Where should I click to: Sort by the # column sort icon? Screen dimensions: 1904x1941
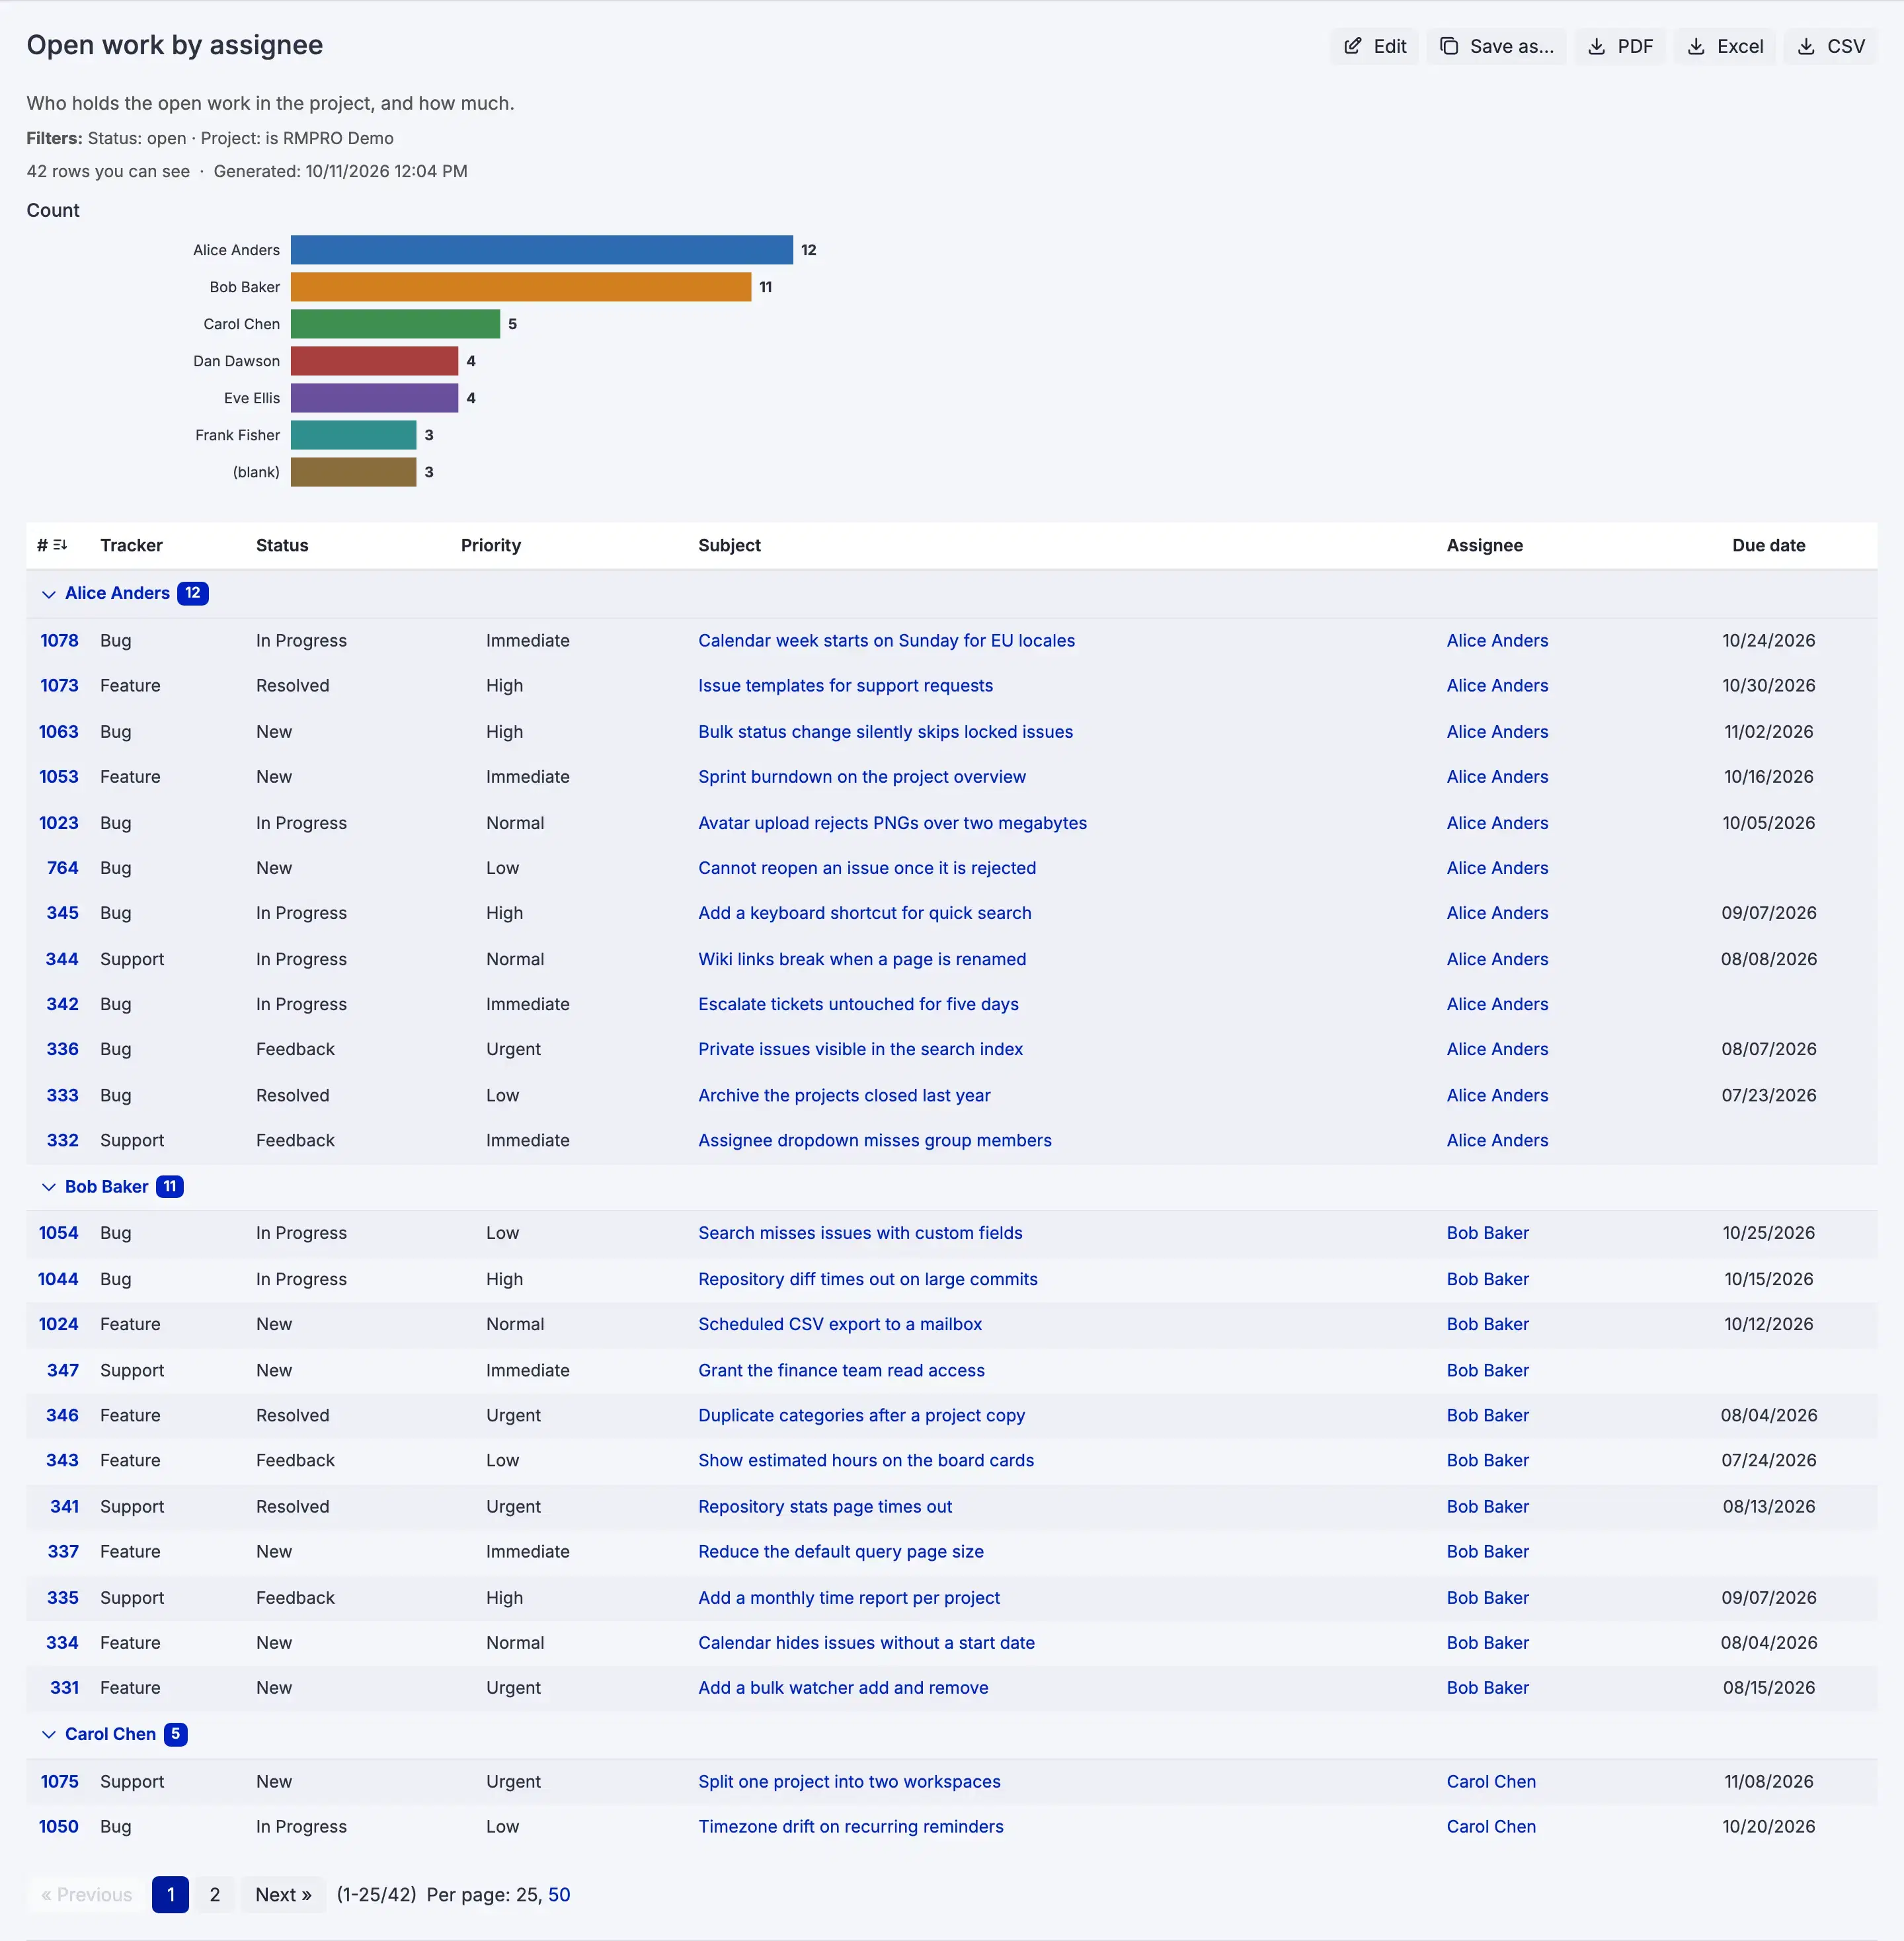tap(60, 545)
